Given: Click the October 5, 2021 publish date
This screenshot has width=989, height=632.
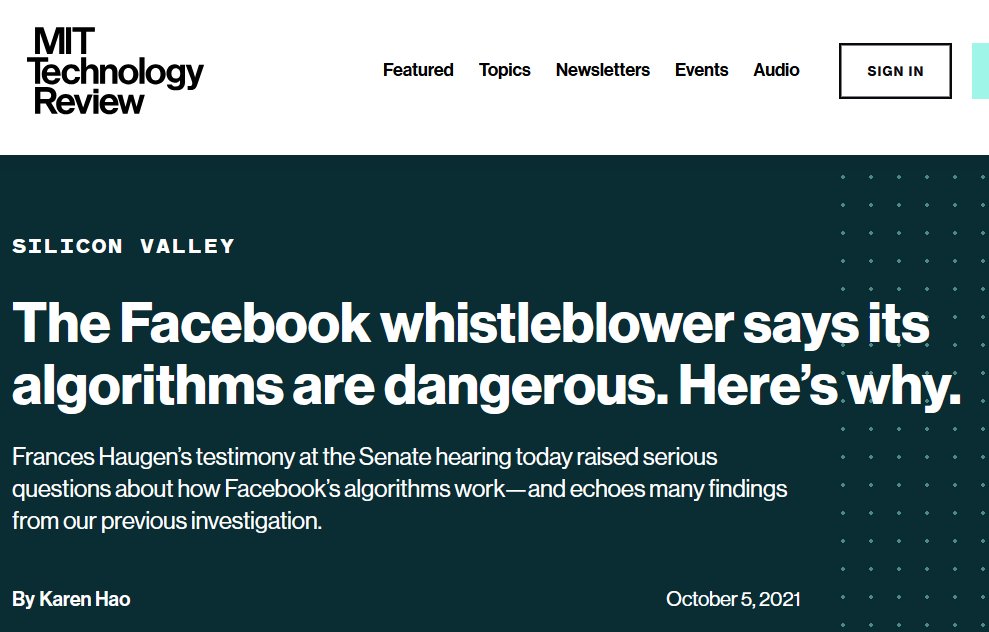Looking at the screenshot, I should click(733, 599).
